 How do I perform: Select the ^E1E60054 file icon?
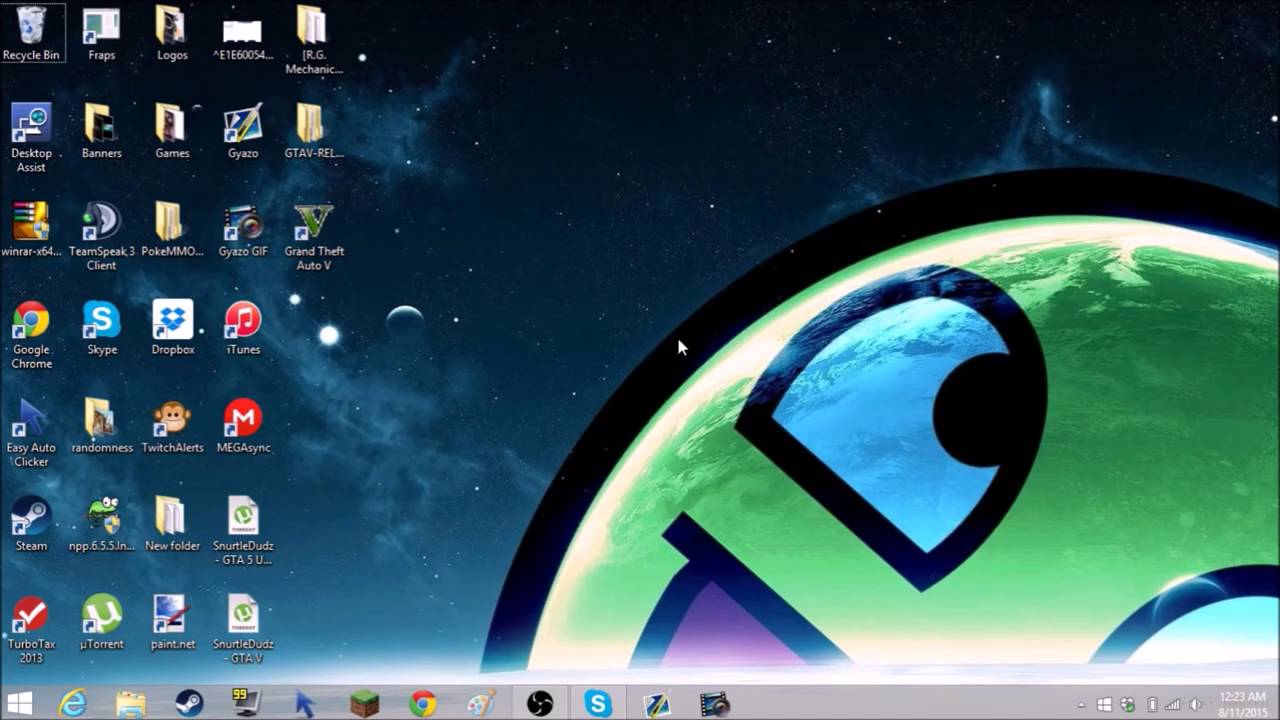point(242,38)
